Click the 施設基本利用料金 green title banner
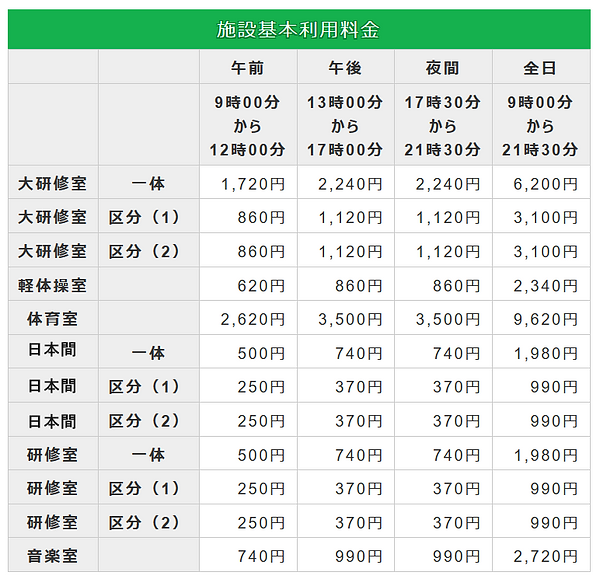Viewport: 600px width, 579px height. pyautogui.click(x=298, y=29)
